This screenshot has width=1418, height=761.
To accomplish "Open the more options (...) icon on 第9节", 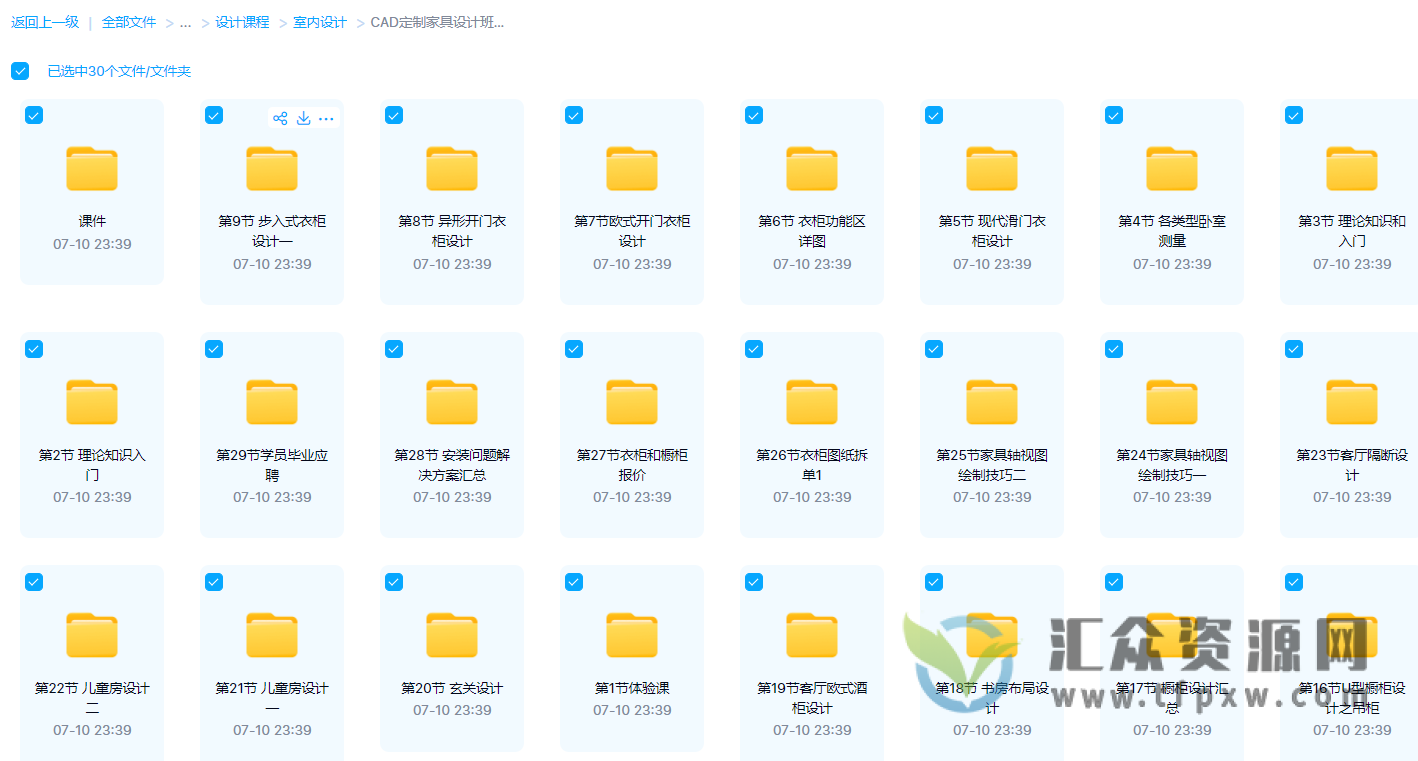I will click(x=327, y=117).
